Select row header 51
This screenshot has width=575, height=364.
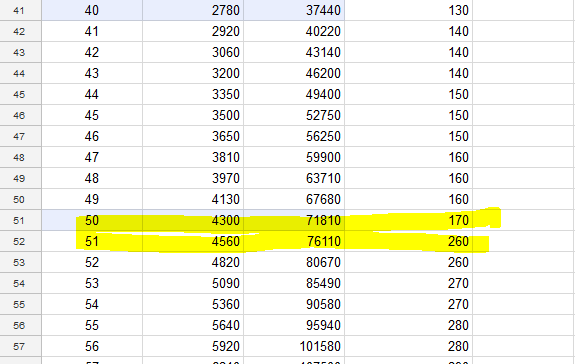point(21,220)
